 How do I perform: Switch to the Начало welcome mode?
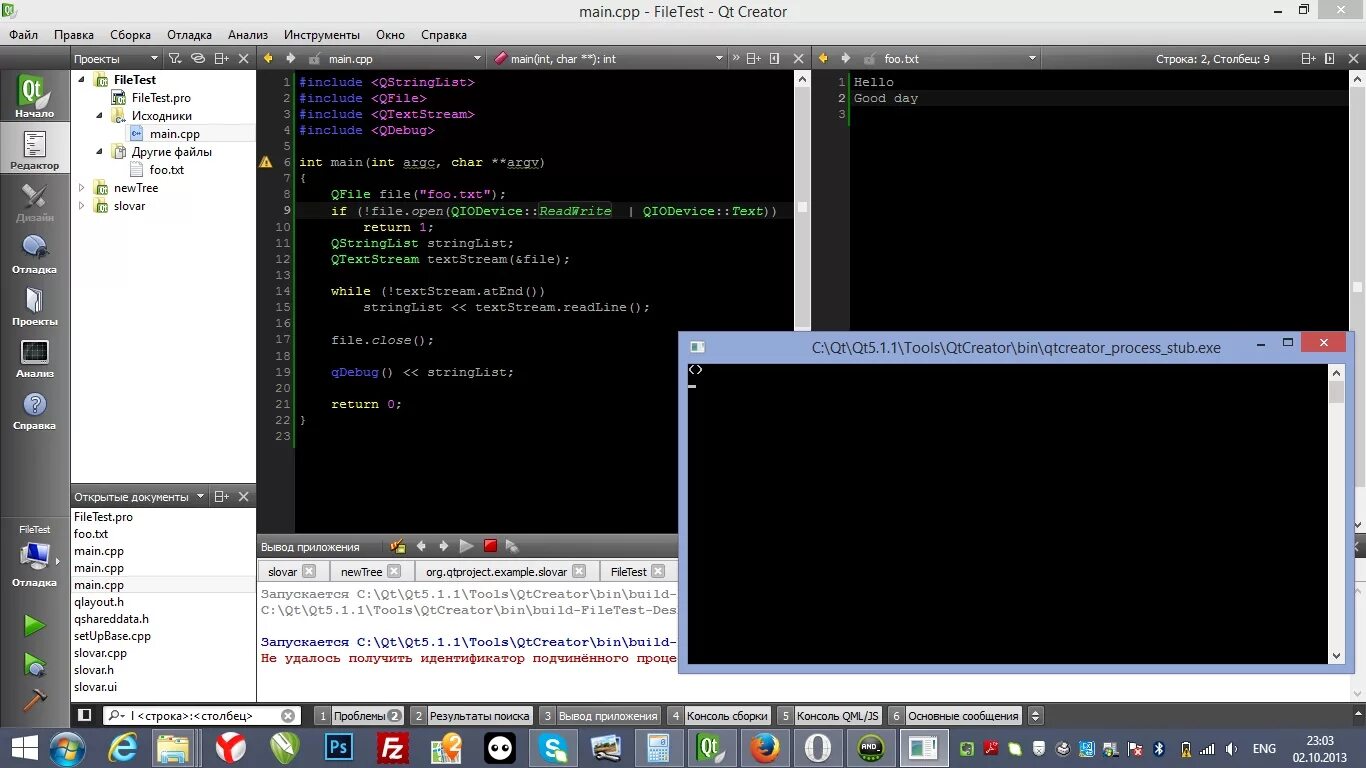coord(34,97)
